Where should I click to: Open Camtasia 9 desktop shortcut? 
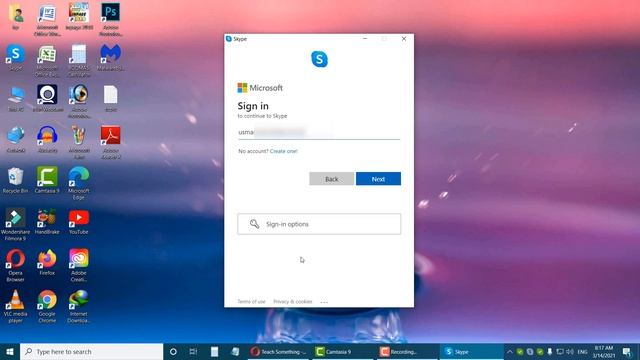(x=47, y=180)
